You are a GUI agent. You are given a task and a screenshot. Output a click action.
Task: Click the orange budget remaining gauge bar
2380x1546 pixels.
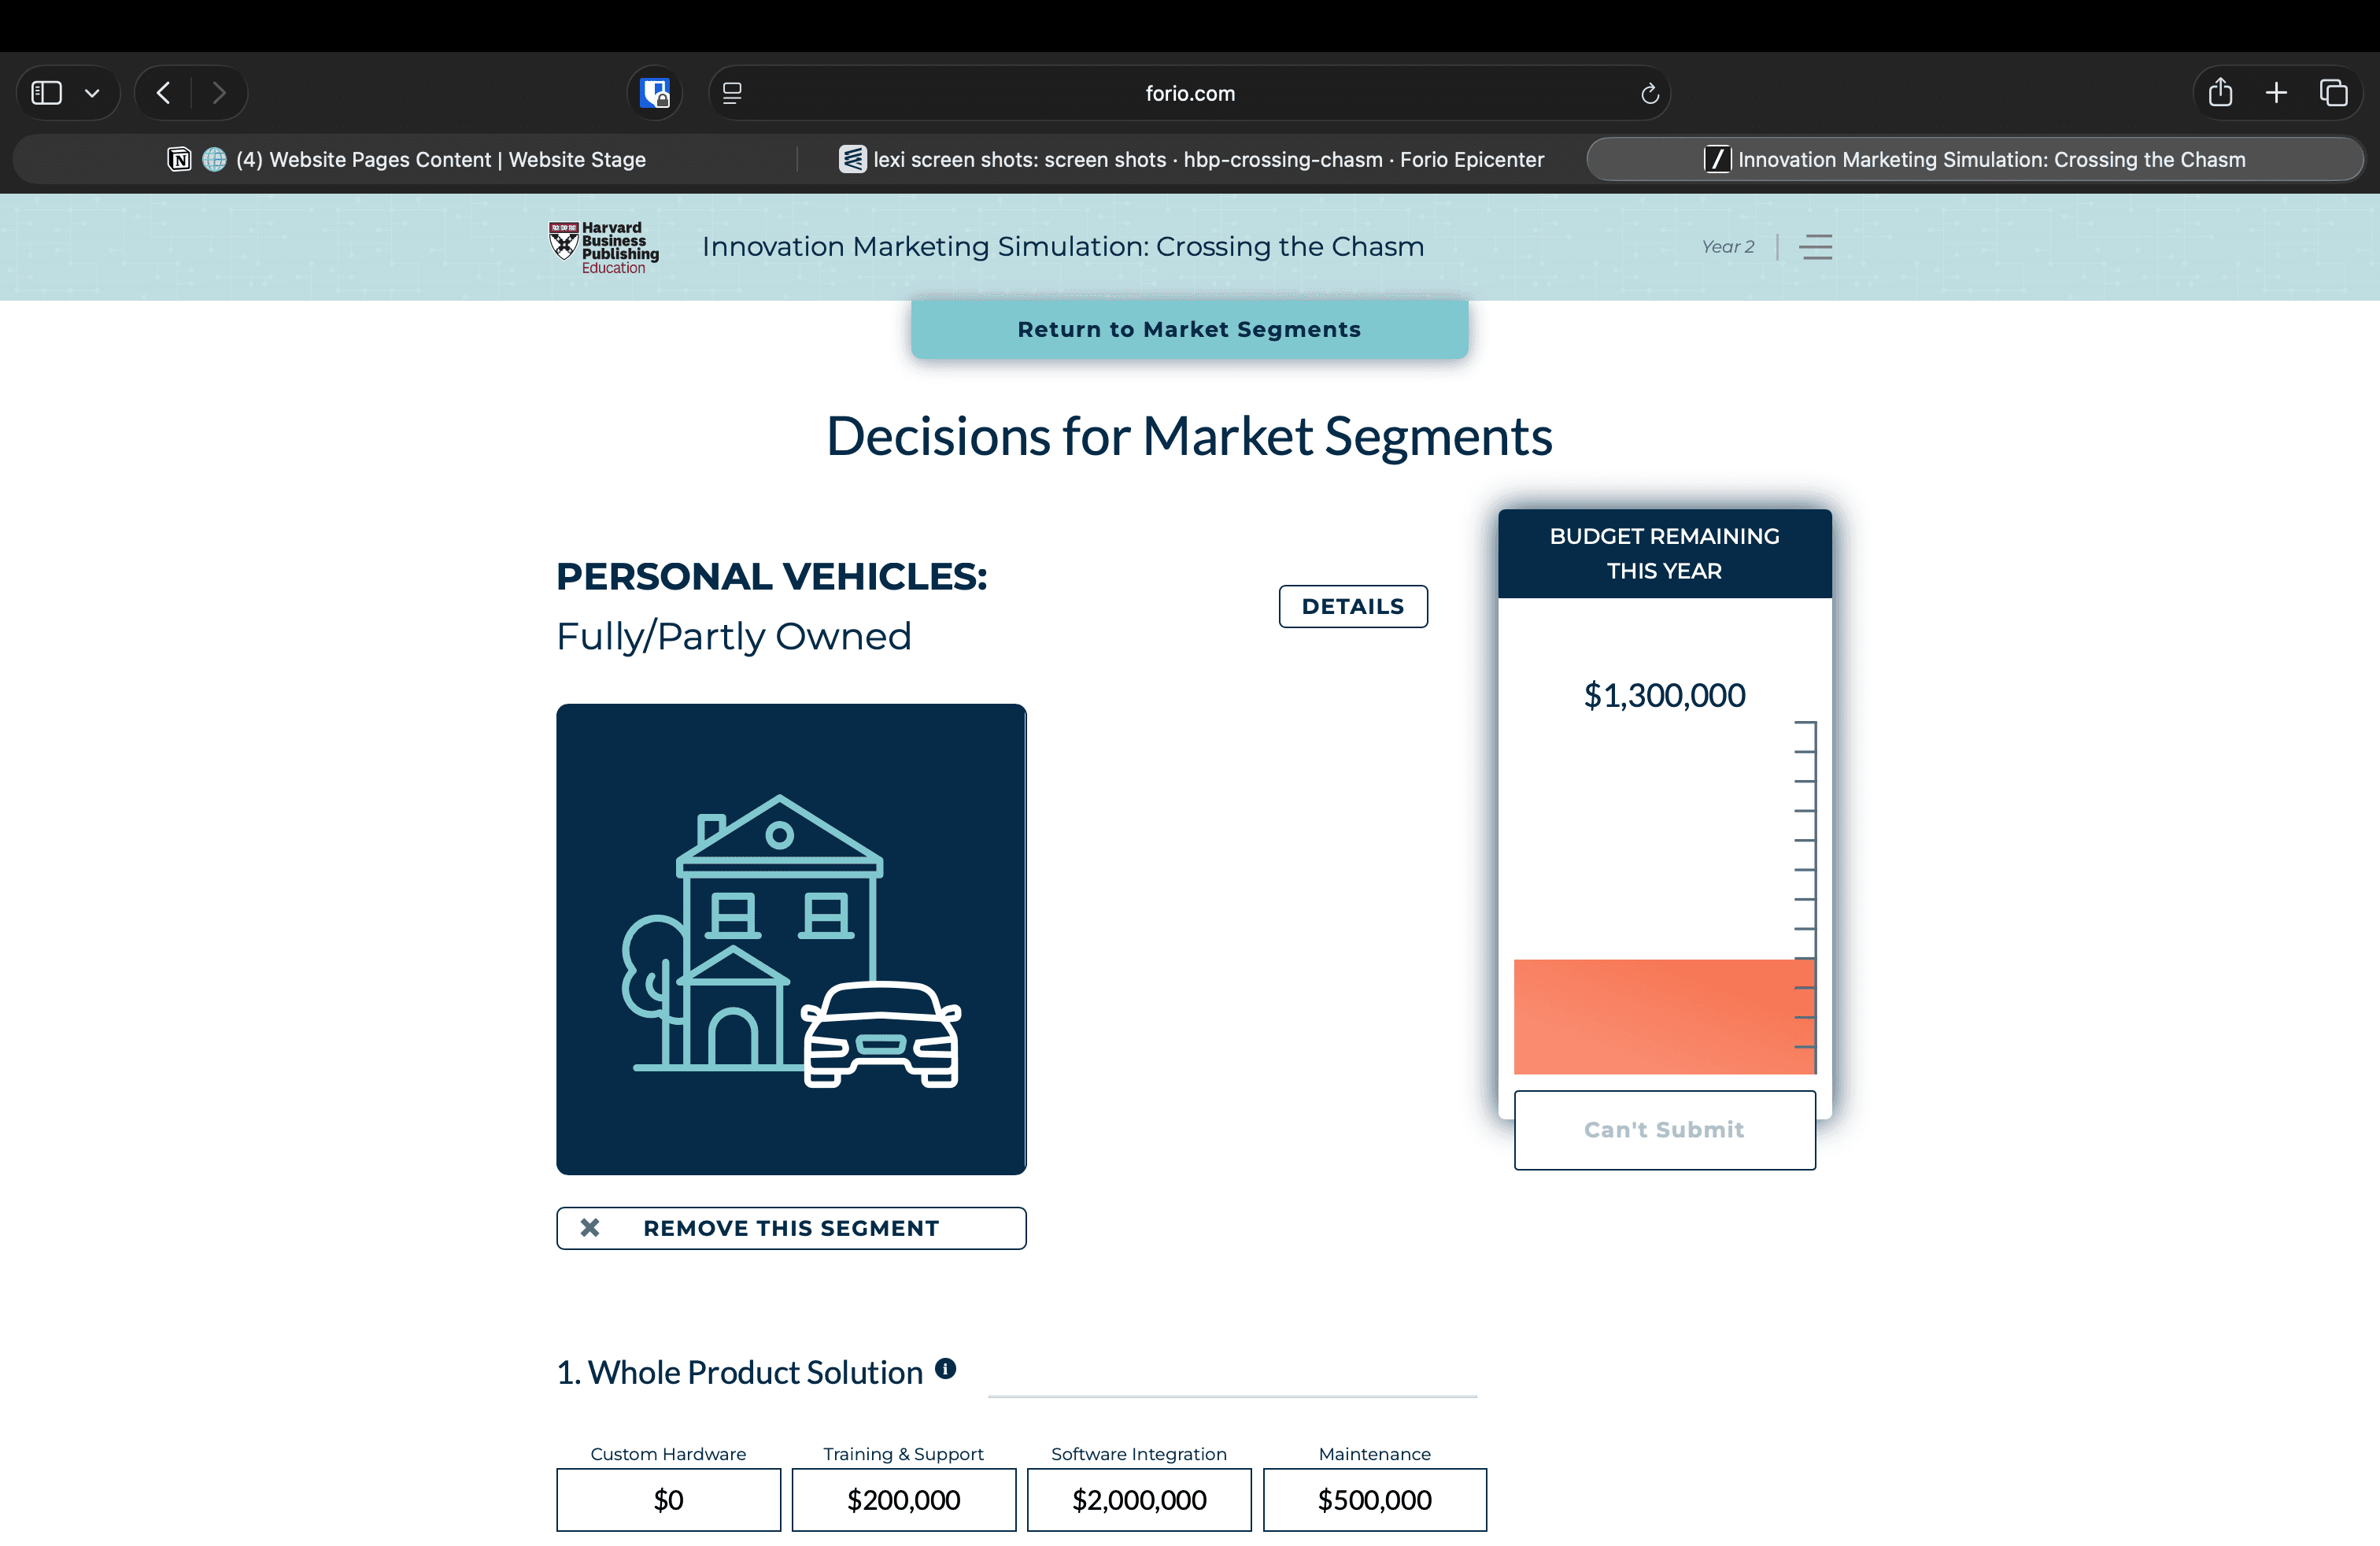click(x=1663, y=1016)
